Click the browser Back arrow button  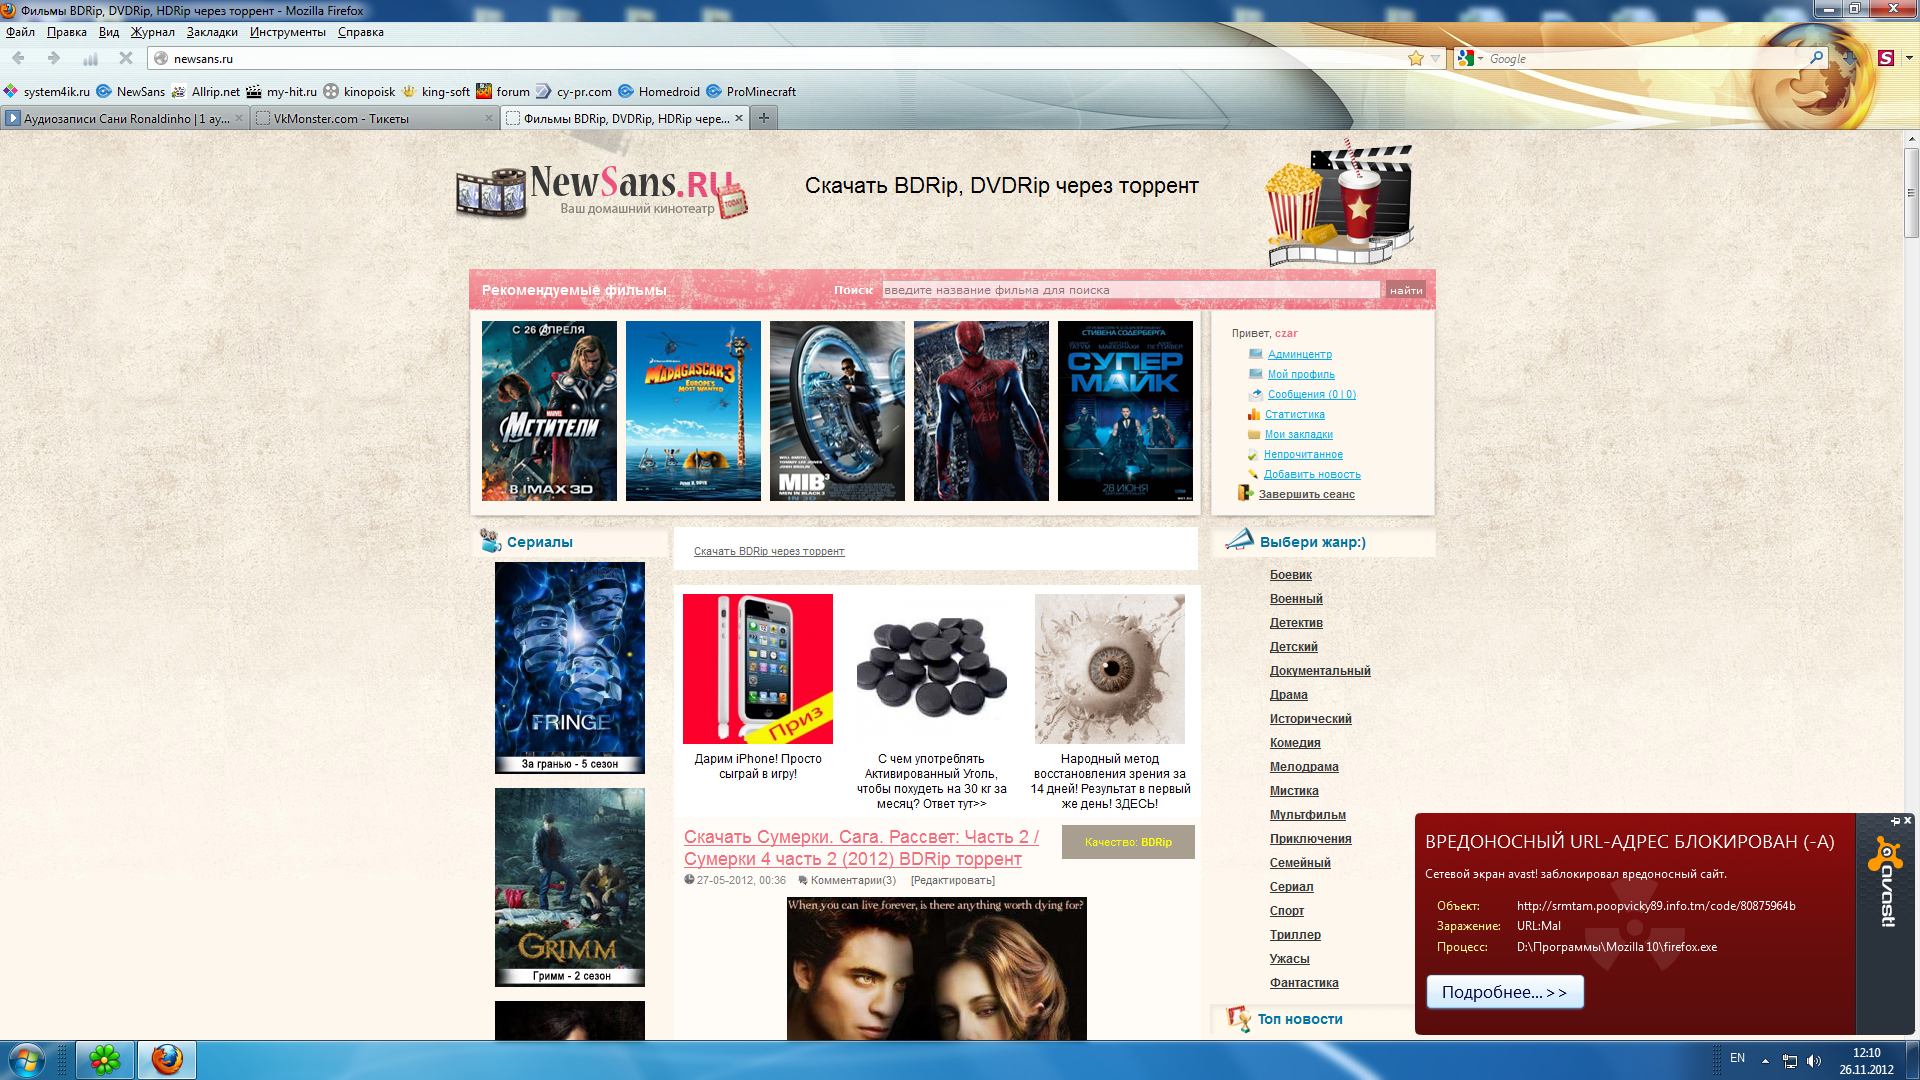[x=19, y=58]
